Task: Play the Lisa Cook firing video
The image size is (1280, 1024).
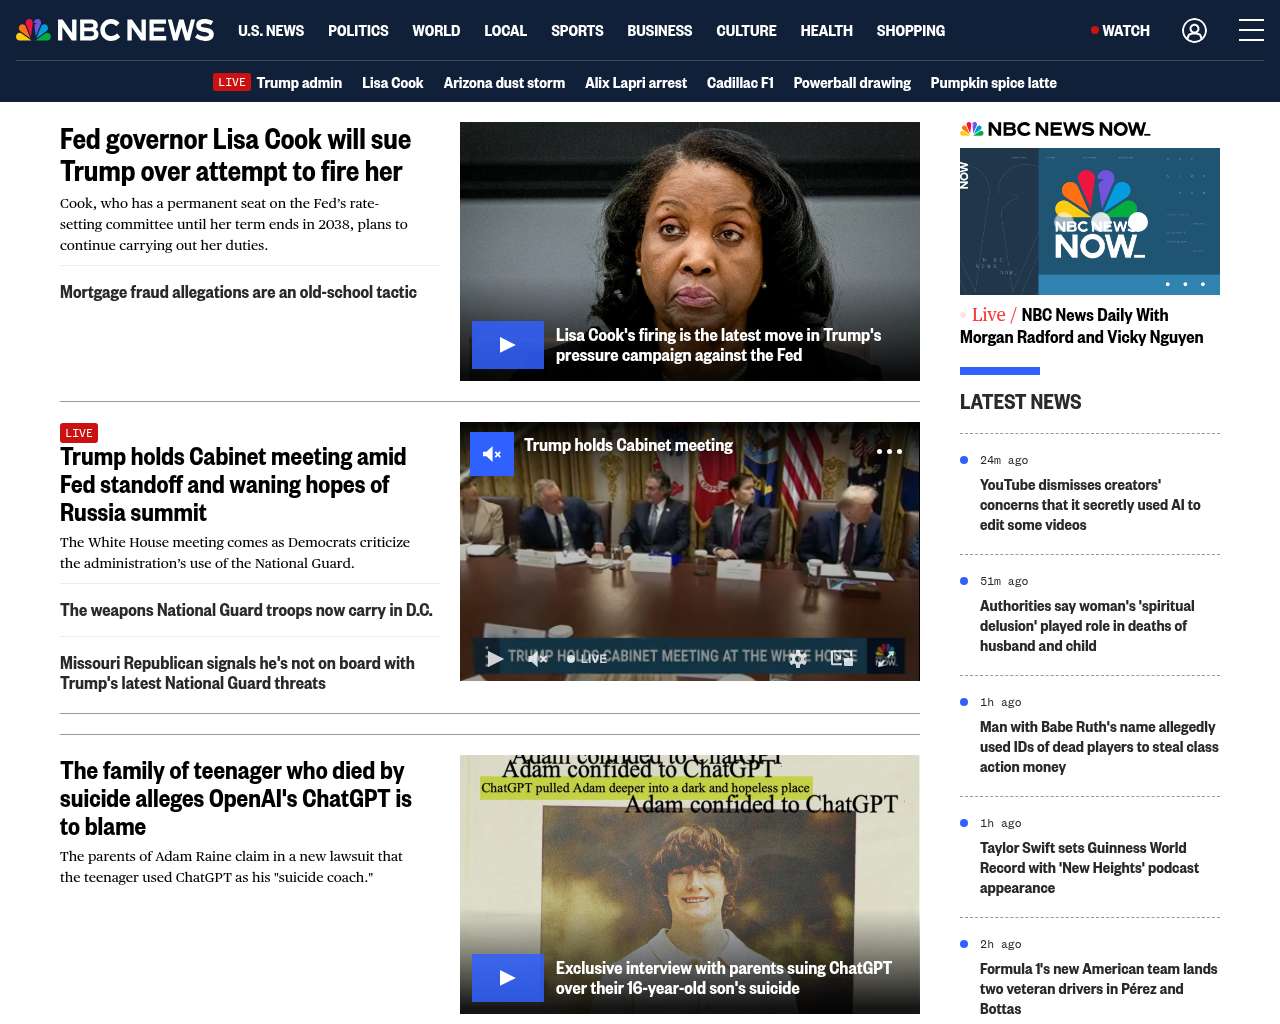Action: [x=508, y=345]
